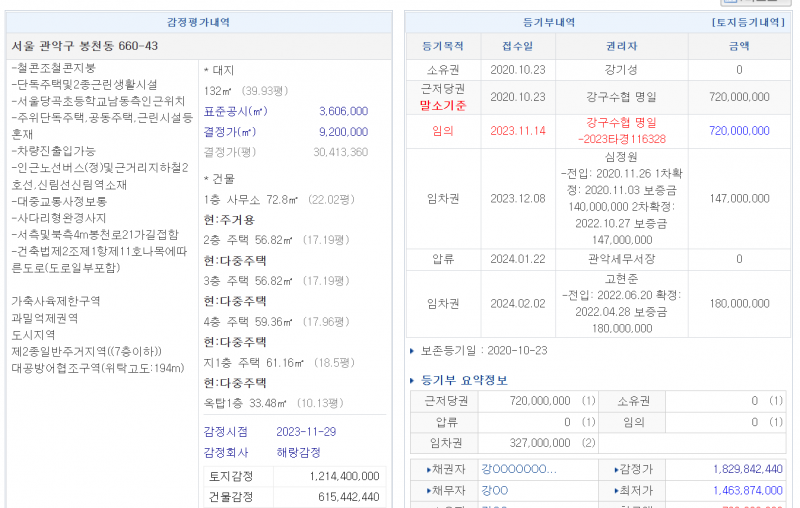Click the arrow marker before 감정가
The image size is (800, 508).
click(616, 469)
